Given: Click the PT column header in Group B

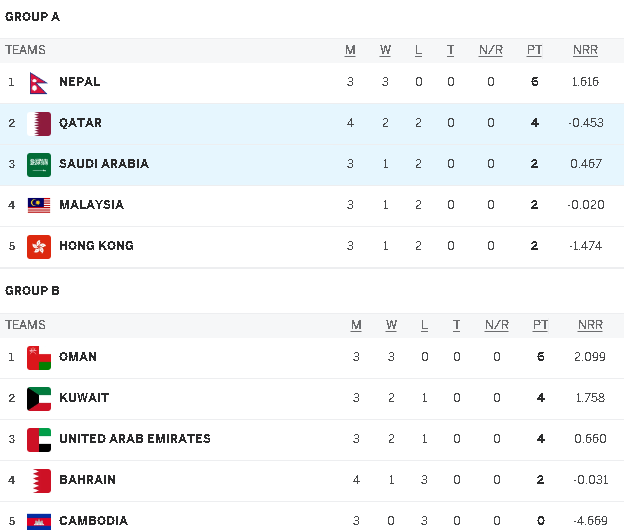Looking at the screenshot, I should [x=540, y=325].
